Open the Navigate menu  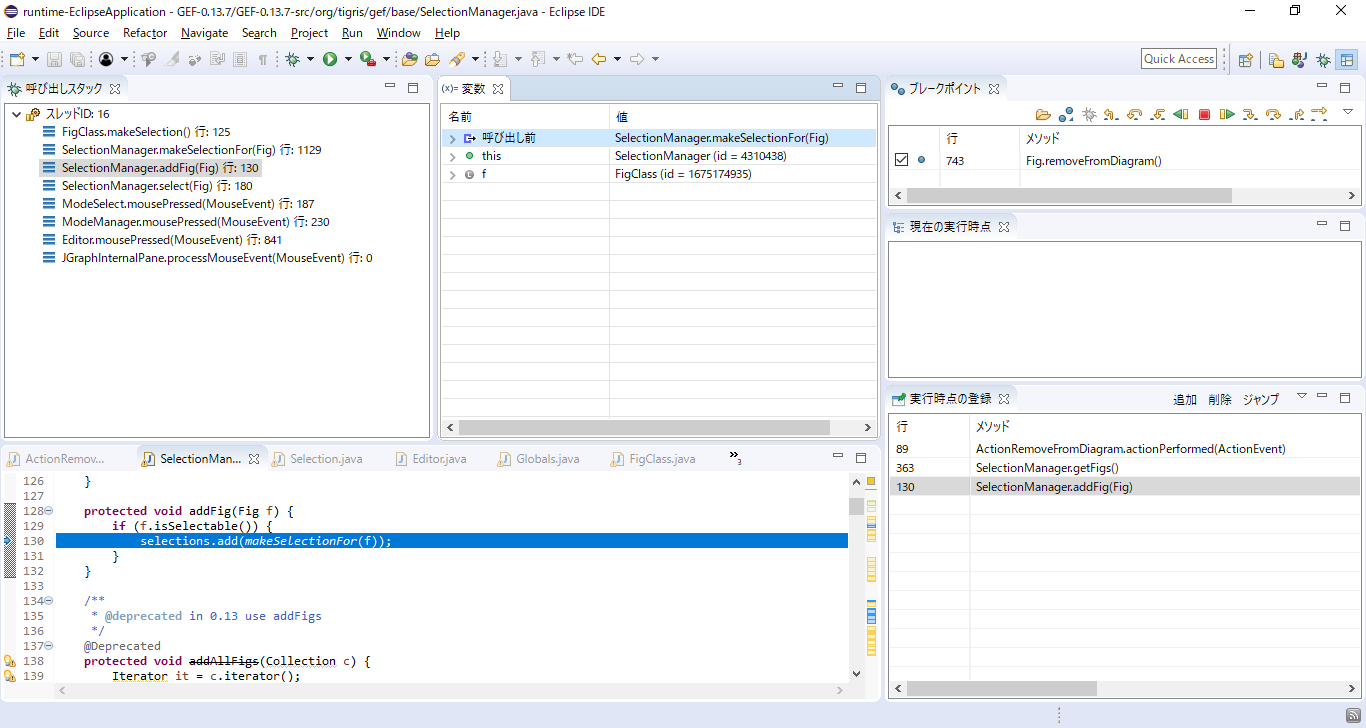(x=205, y=33)
